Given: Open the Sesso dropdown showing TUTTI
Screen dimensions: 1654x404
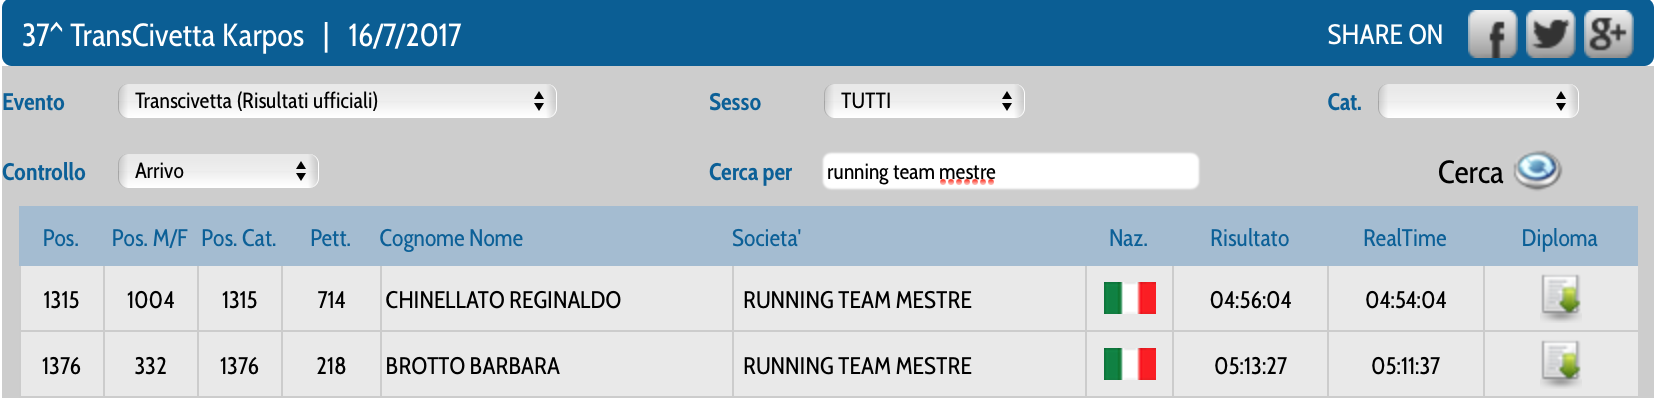Looking at the screenshot, I should pos(924,101).
